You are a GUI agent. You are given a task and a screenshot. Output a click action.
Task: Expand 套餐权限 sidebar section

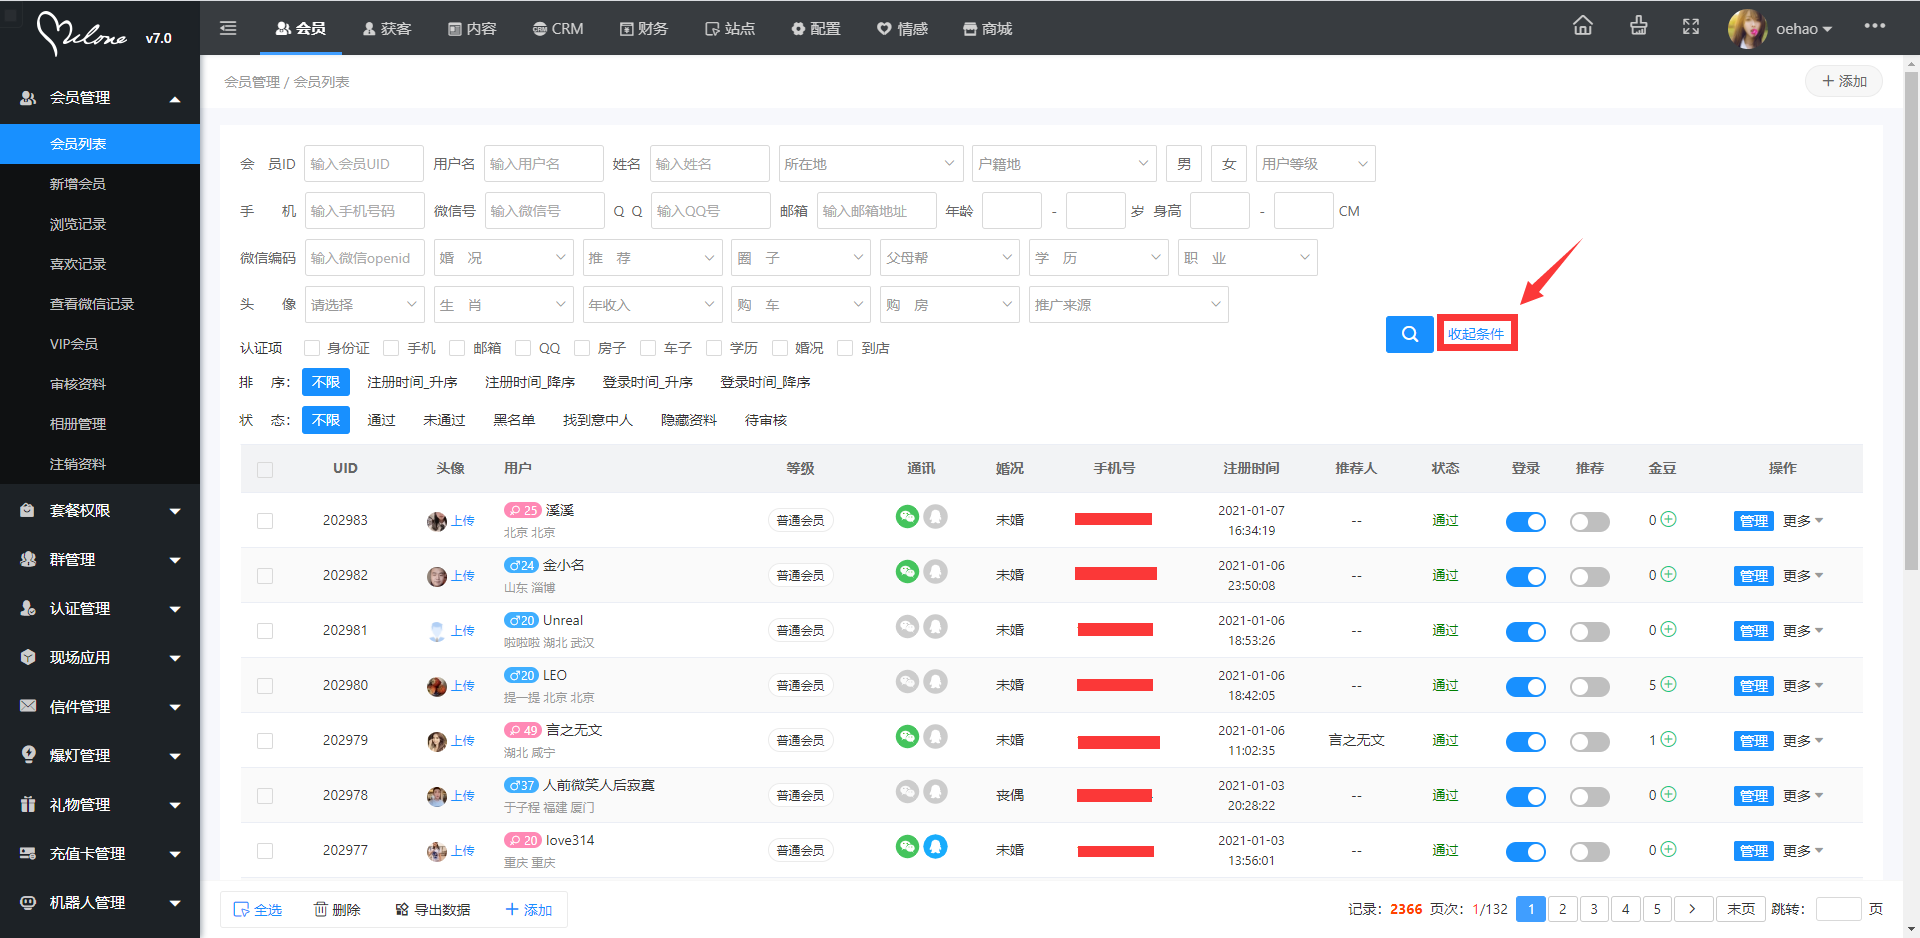100,510
